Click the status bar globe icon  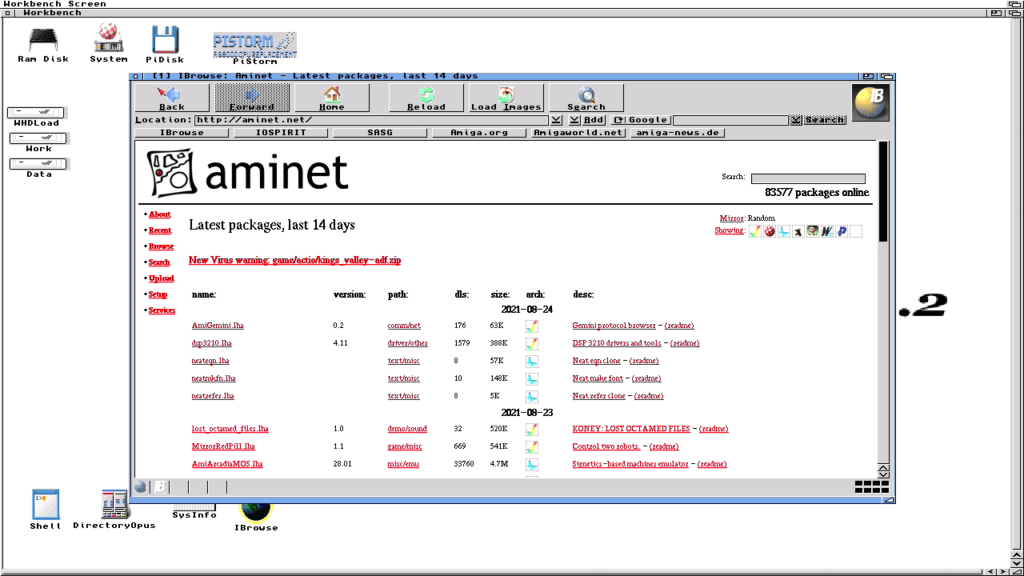141,487
